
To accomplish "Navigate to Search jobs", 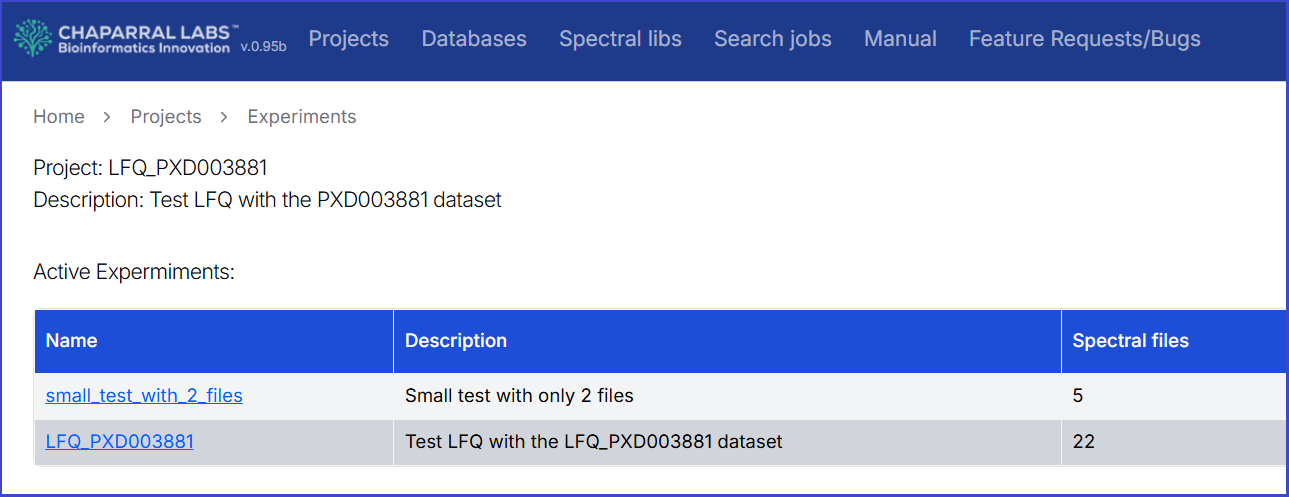I will click(773, 39).
